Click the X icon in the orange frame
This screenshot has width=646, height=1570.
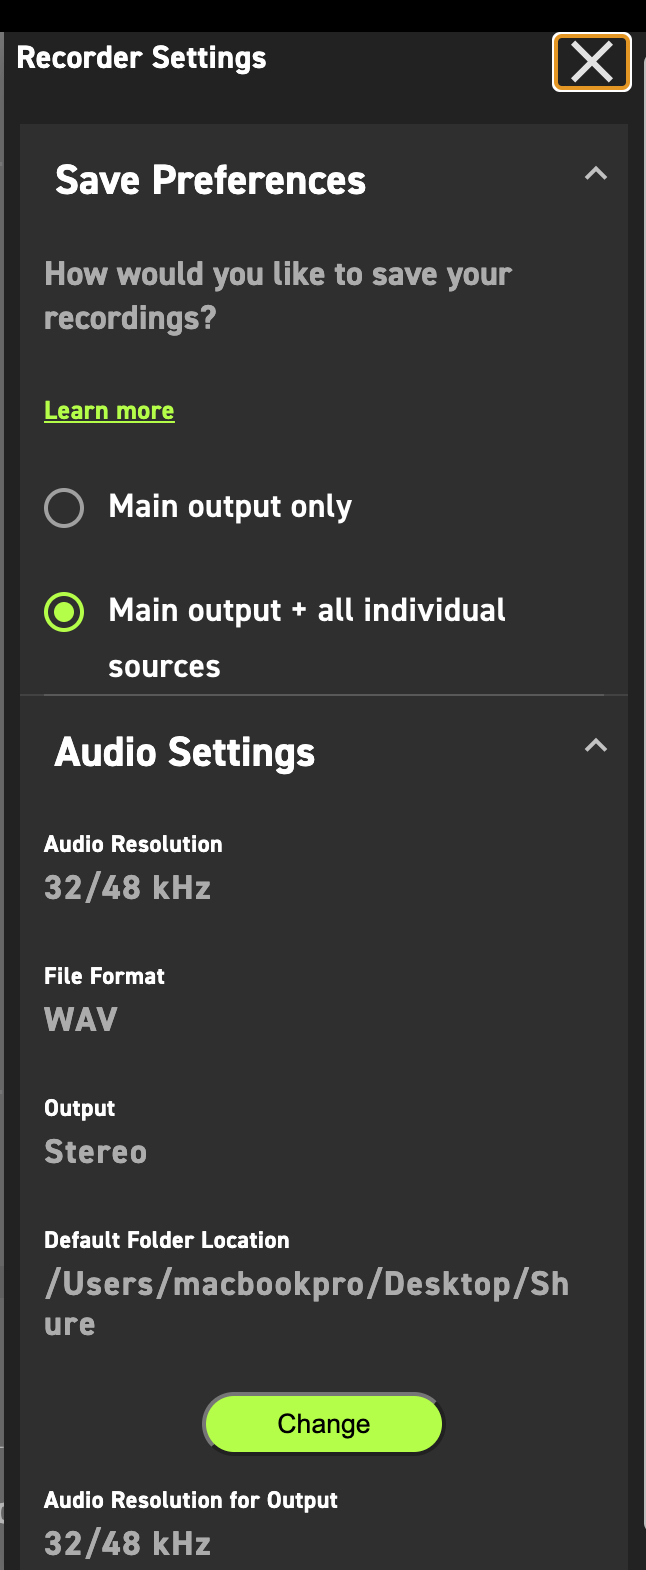click(591, 62)
